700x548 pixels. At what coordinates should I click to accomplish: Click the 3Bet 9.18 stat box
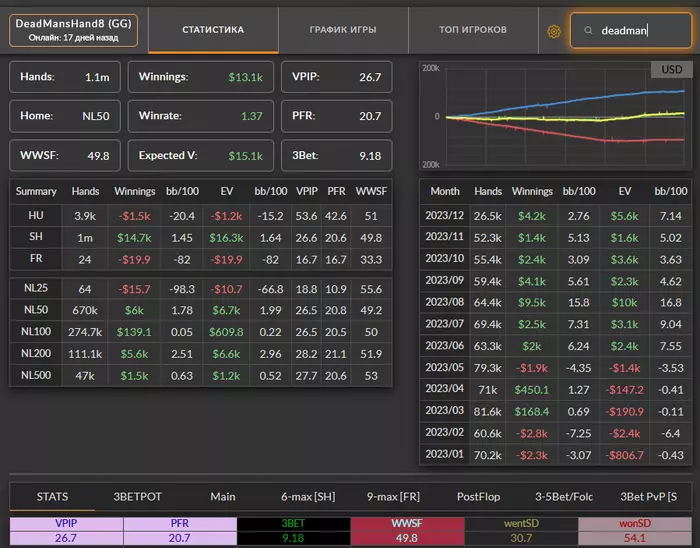point(337,155)
